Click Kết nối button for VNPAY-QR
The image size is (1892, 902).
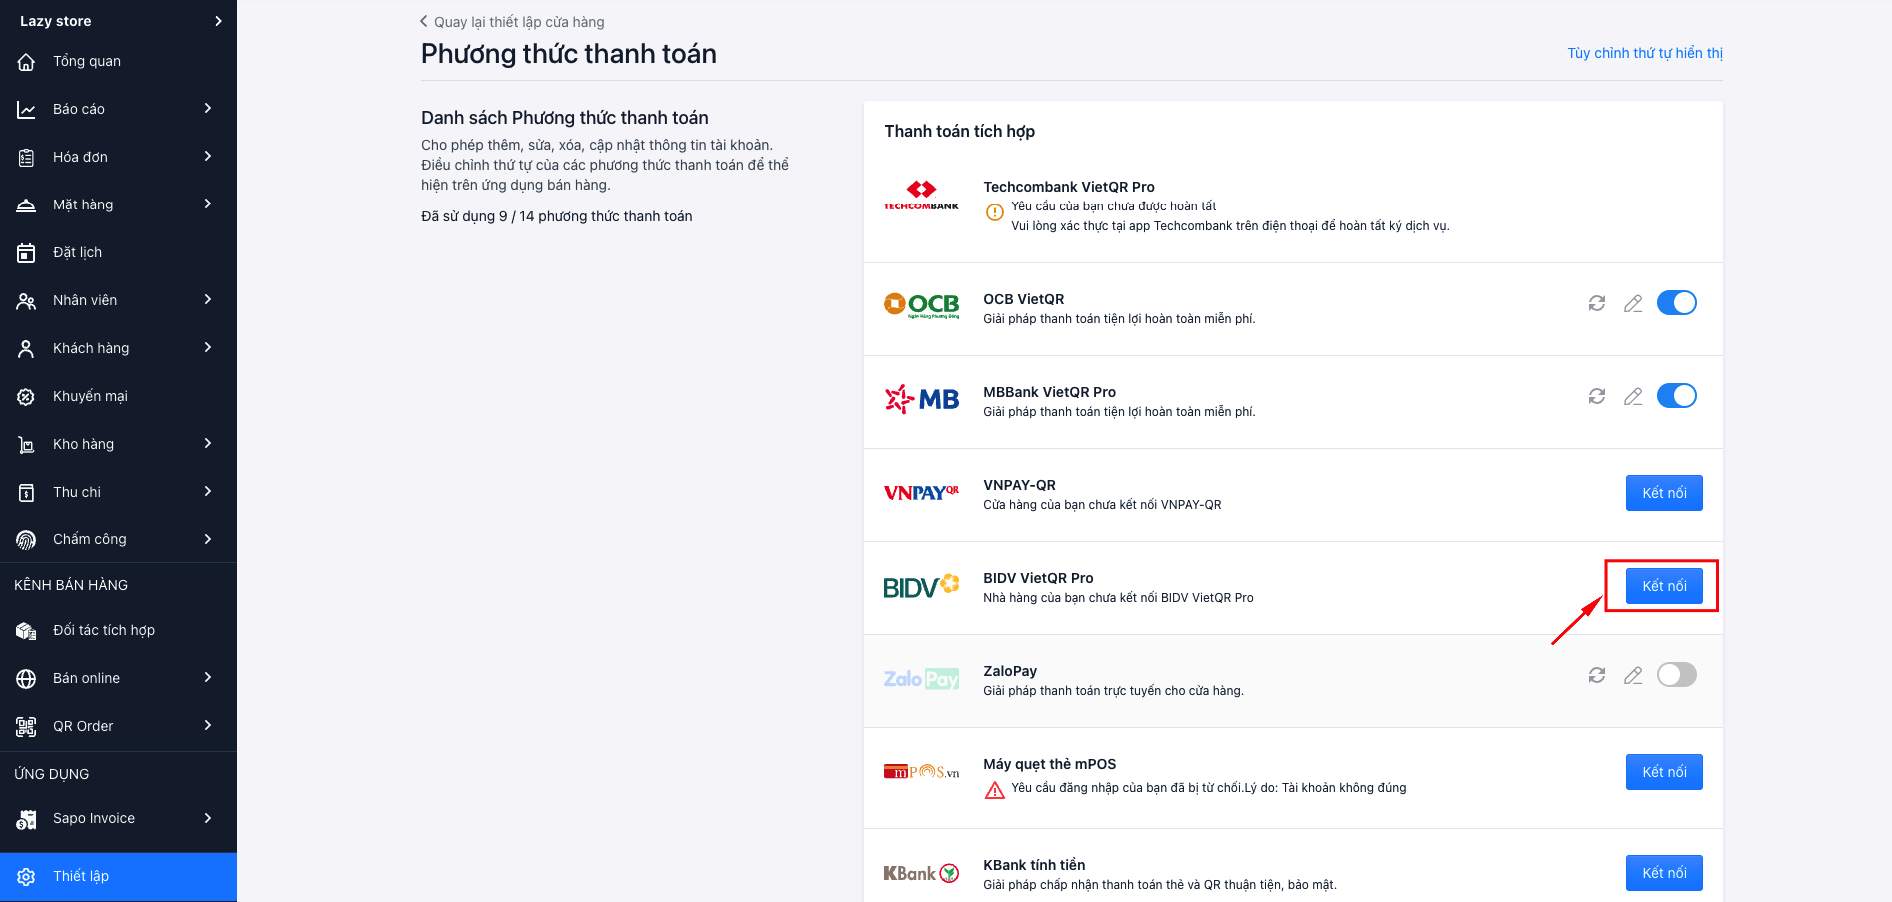point(1664,493)
